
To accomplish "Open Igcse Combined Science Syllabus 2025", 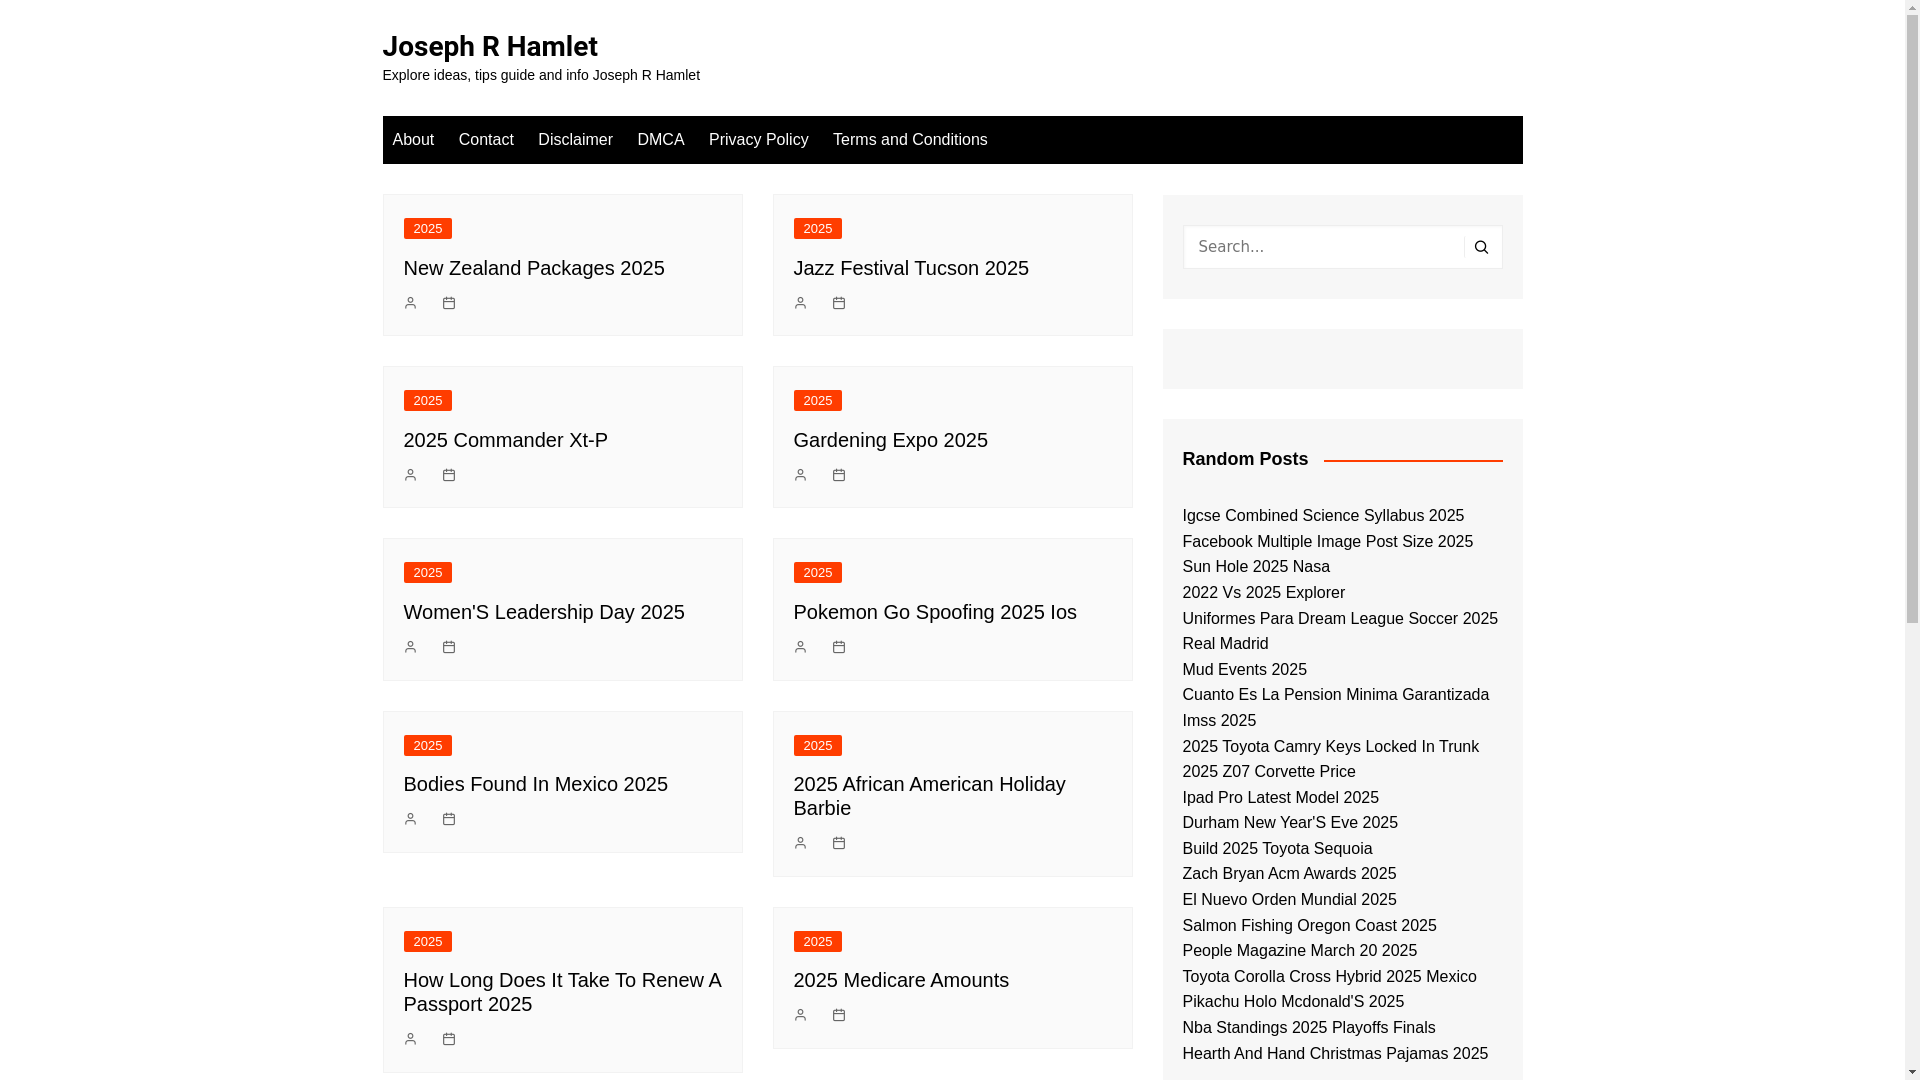I will pos(1323,516).
